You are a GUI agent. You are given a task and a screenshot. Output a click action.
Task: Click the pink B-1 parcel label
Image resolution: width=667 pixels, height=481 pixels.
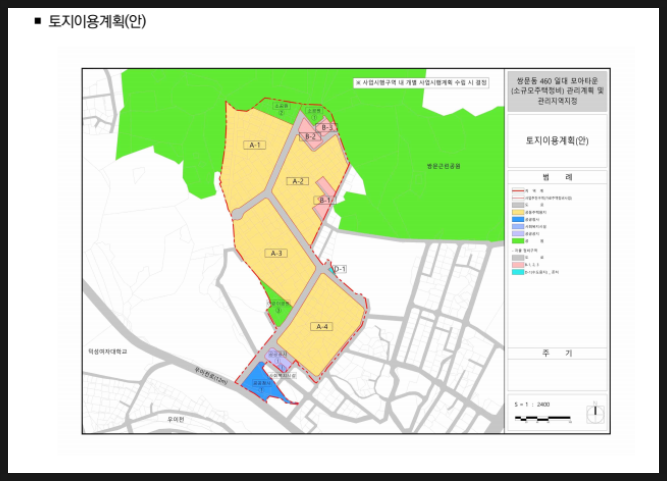point(323,200)
